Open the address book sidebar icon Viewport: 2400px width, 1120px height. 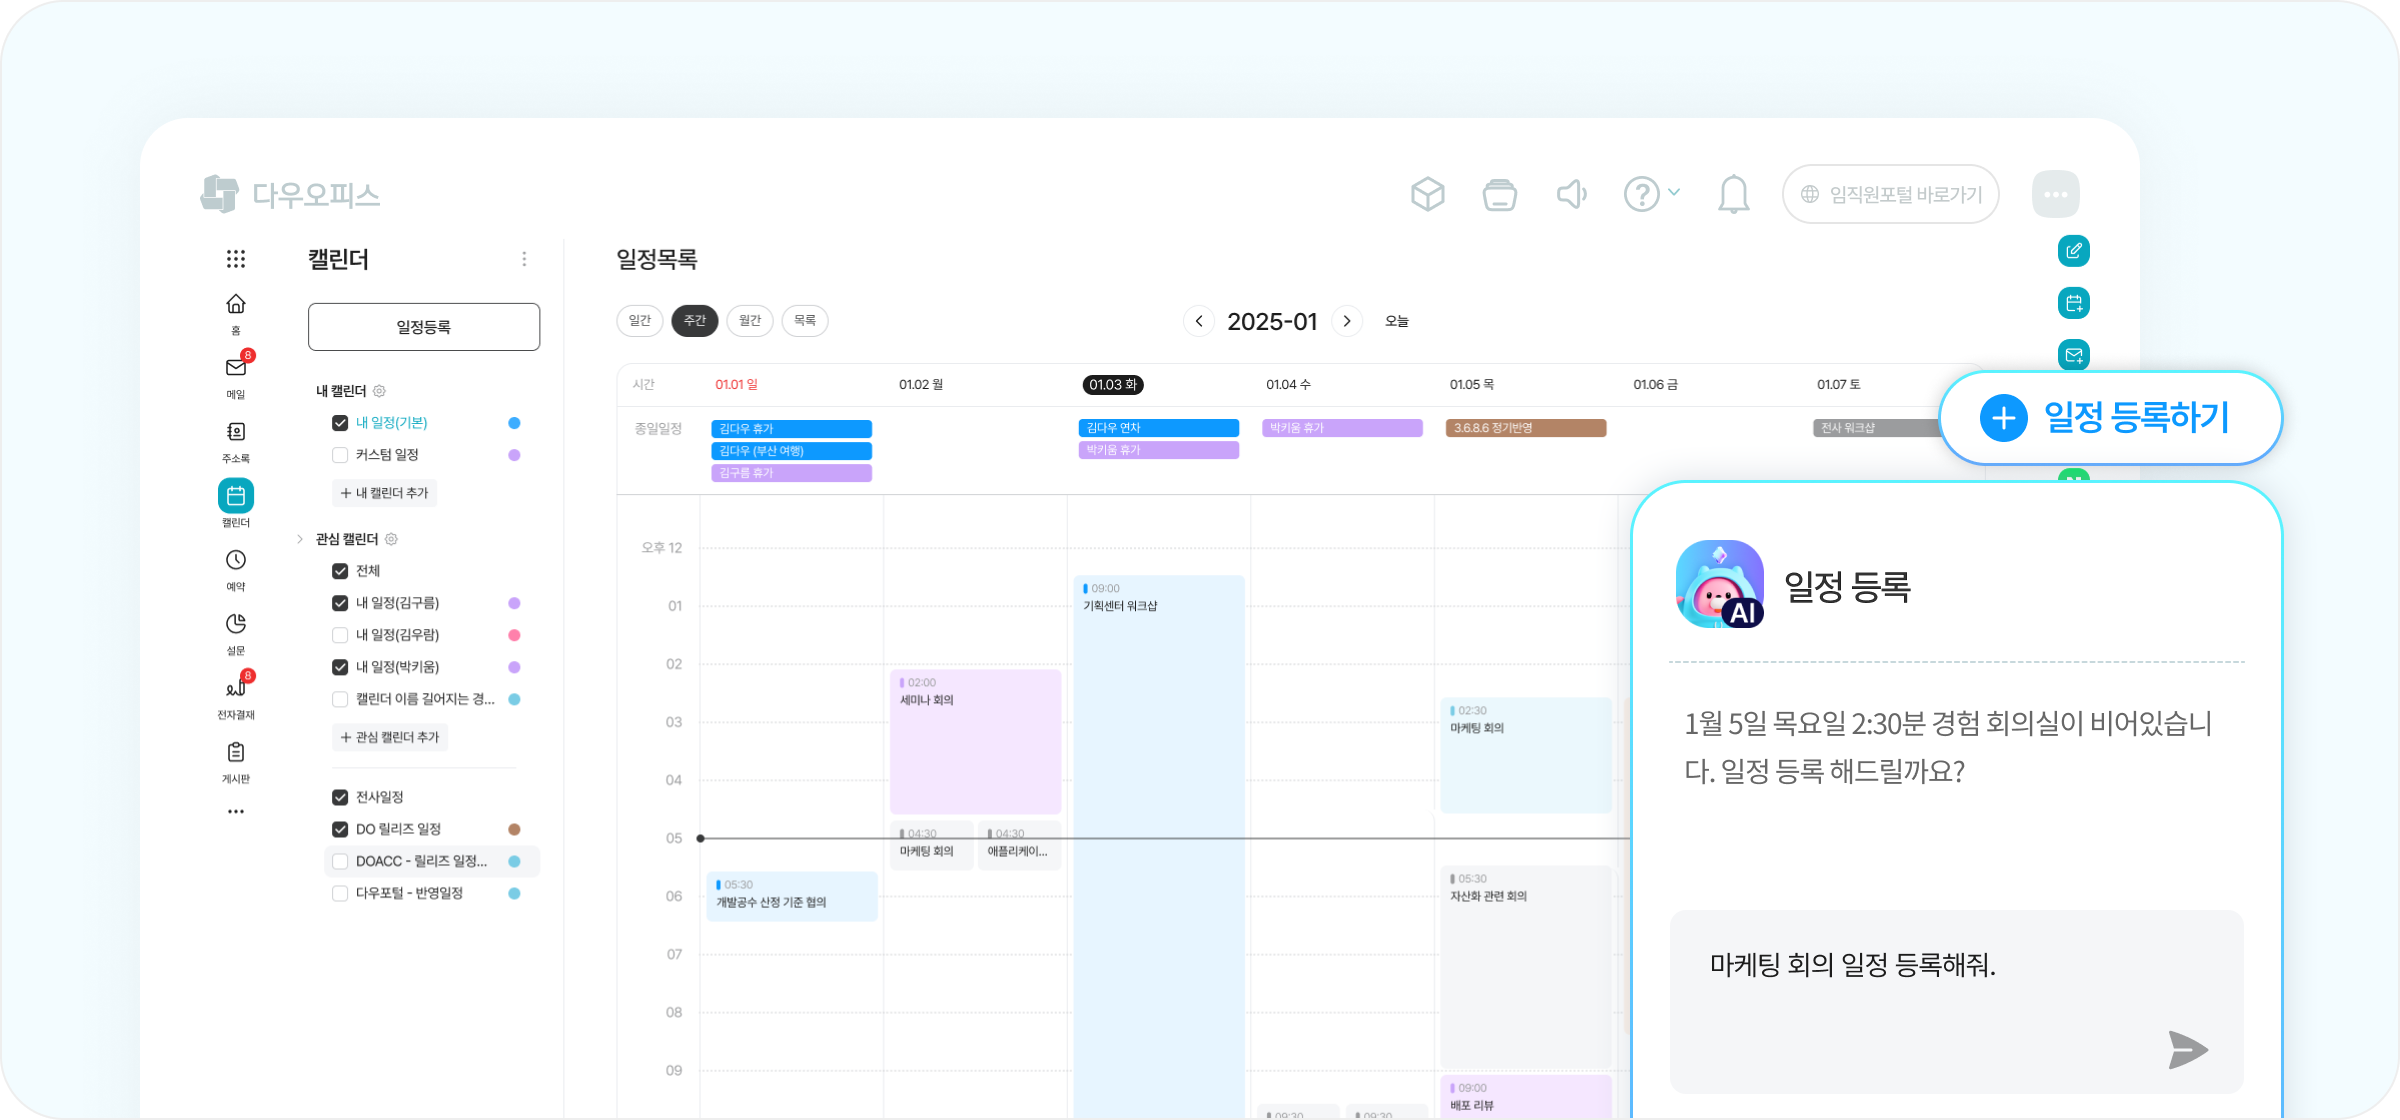click(236, 431)
